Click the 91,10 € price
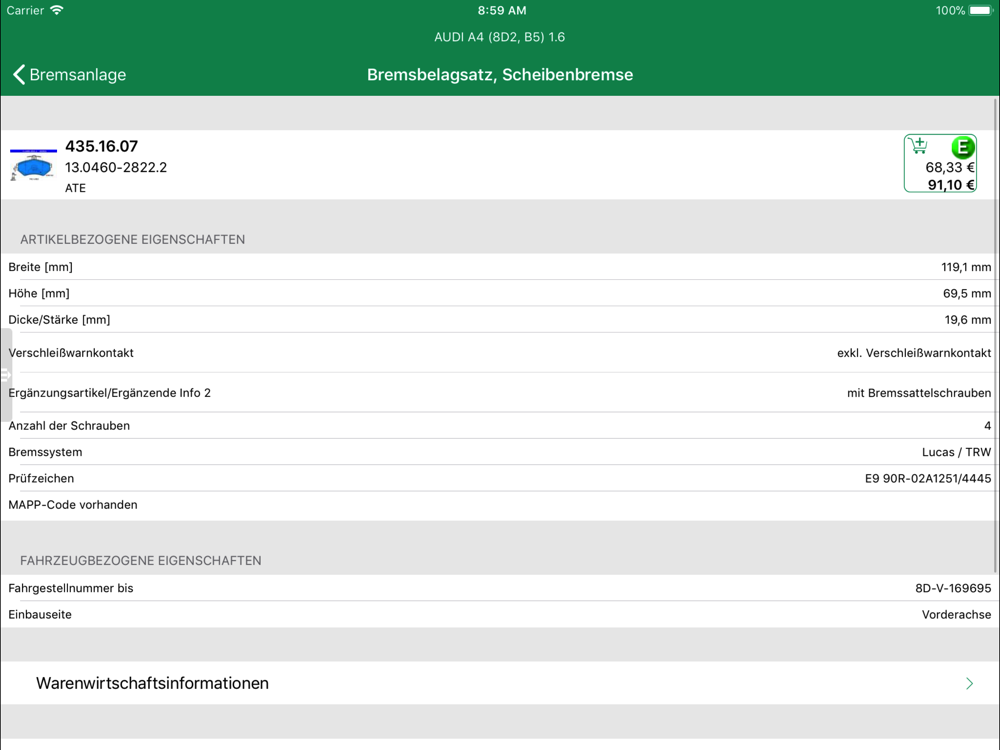 pyautogui.click(x=951, y=185)
